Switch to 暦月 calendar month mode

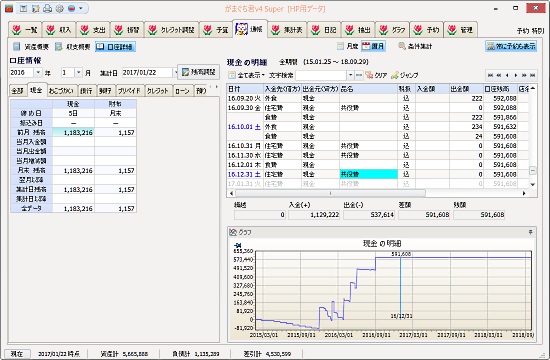point(373,46)
